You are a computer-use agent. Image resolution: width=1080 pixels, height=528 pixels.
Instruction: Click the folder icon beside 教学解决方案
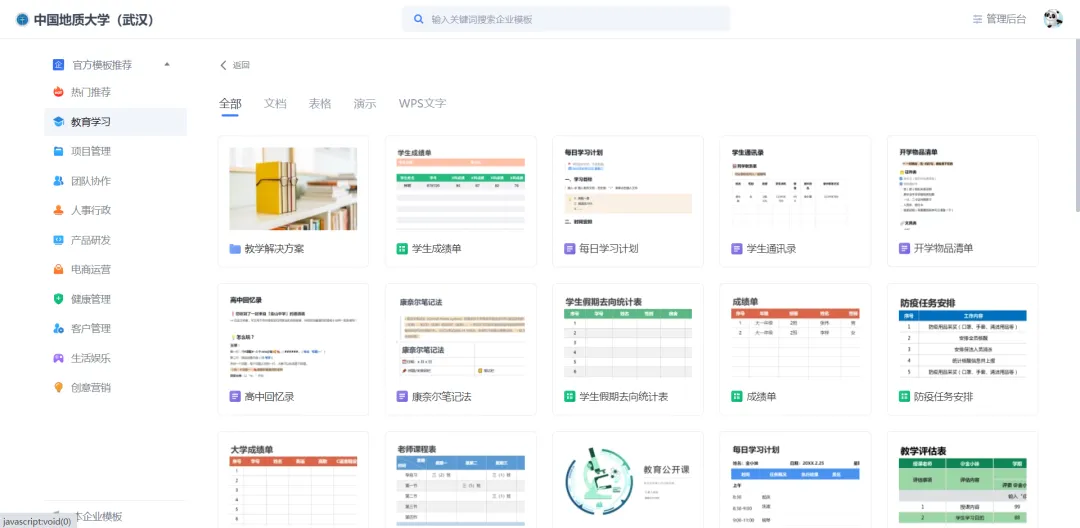point(235,249)
